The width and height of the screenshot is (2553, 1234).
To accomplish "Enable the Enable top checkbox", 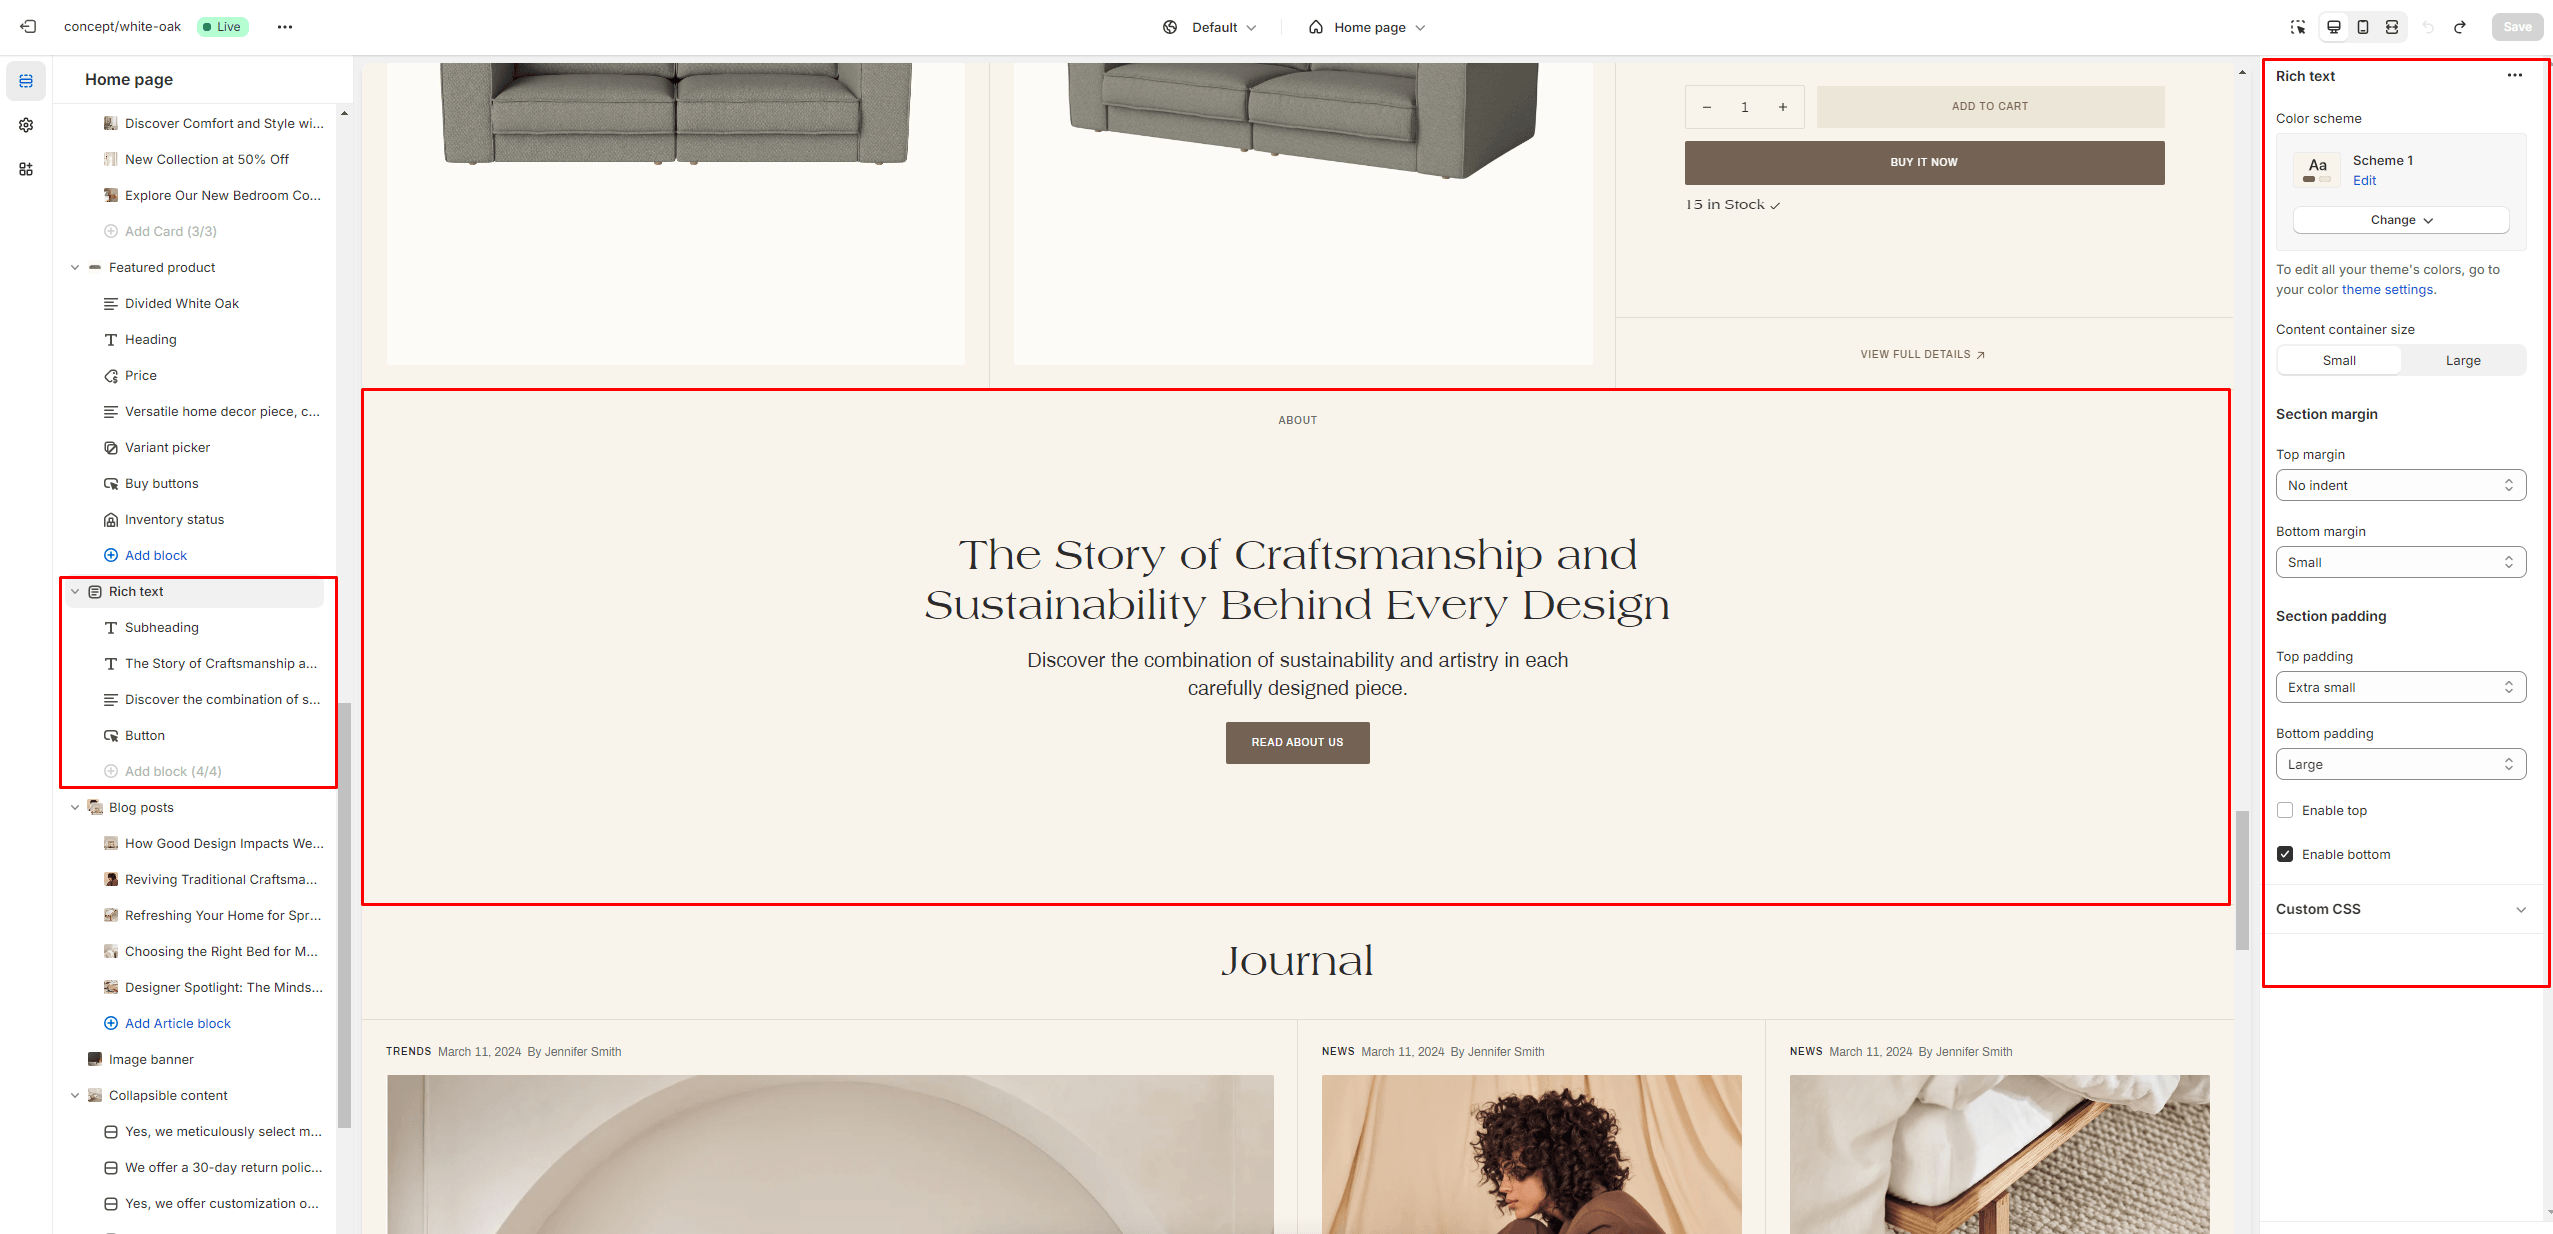I will click(2285, 810).
